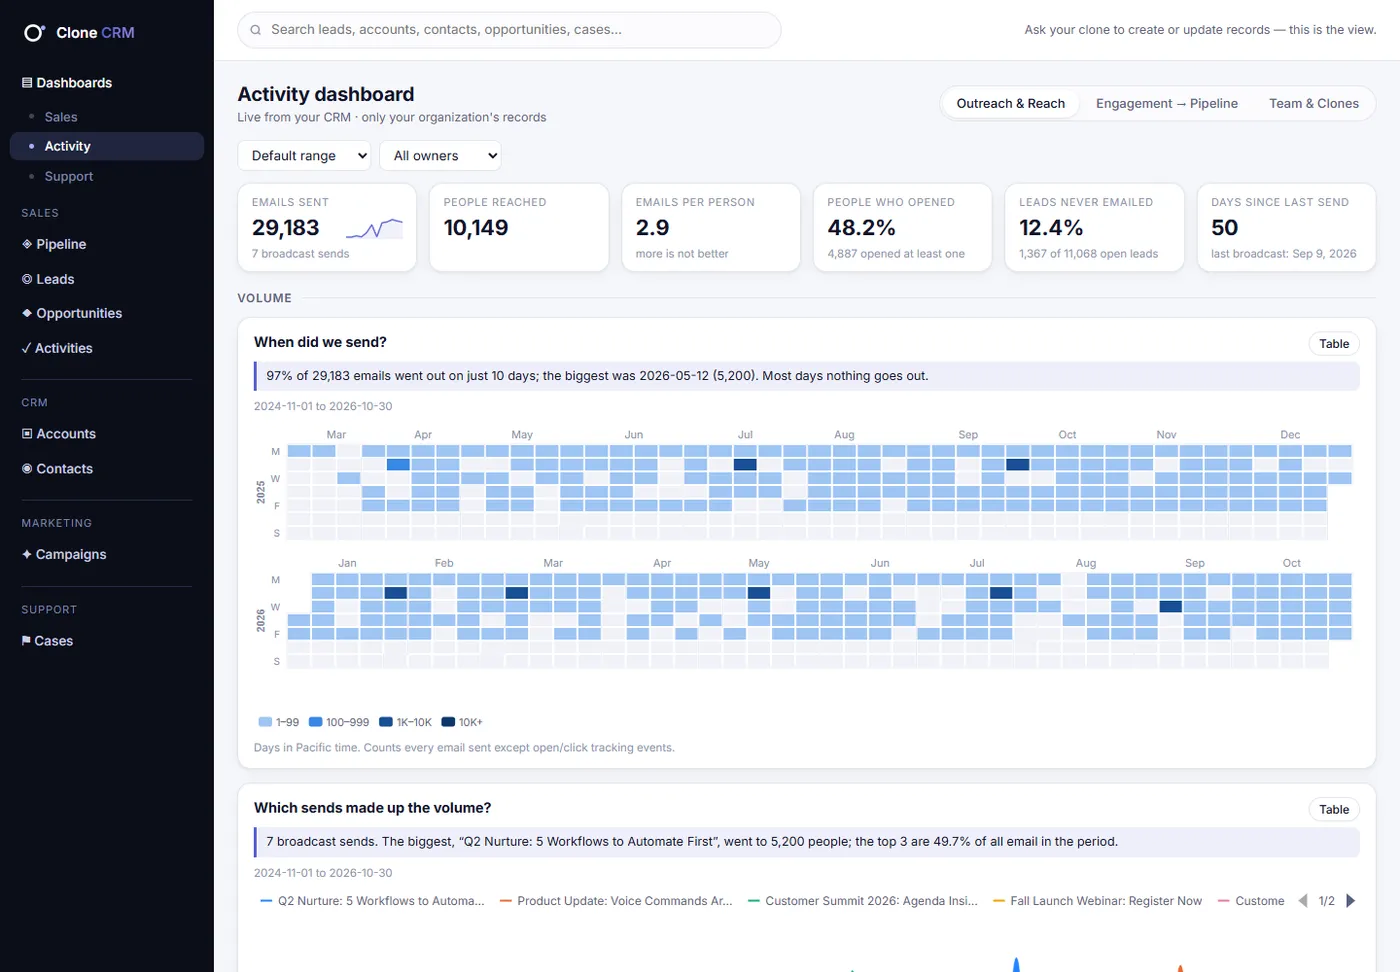Image resolution: width=1400 pixels, height=972 pixels.
Task: Click the Clone CRM logo icon
Action: point(34,33)
